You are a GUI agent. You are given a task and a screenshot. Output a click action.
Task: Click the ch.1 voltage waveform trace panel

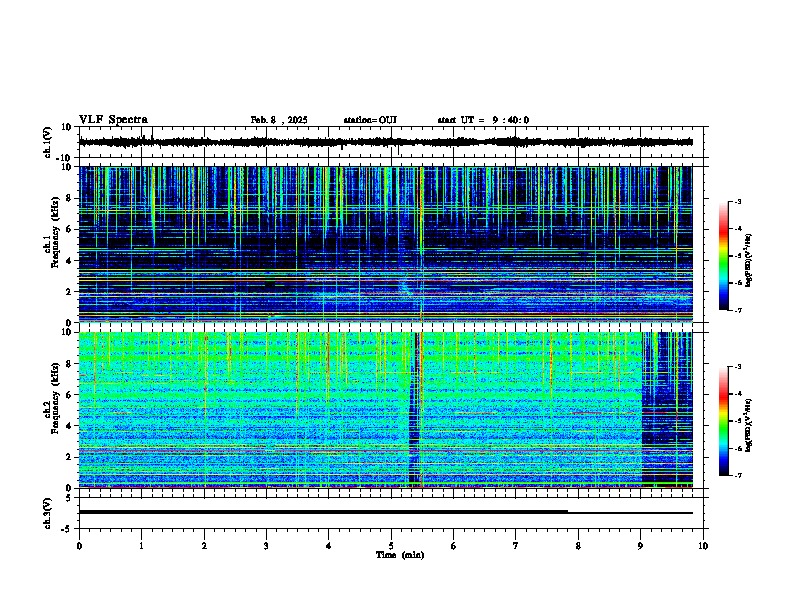pos(393,142)
